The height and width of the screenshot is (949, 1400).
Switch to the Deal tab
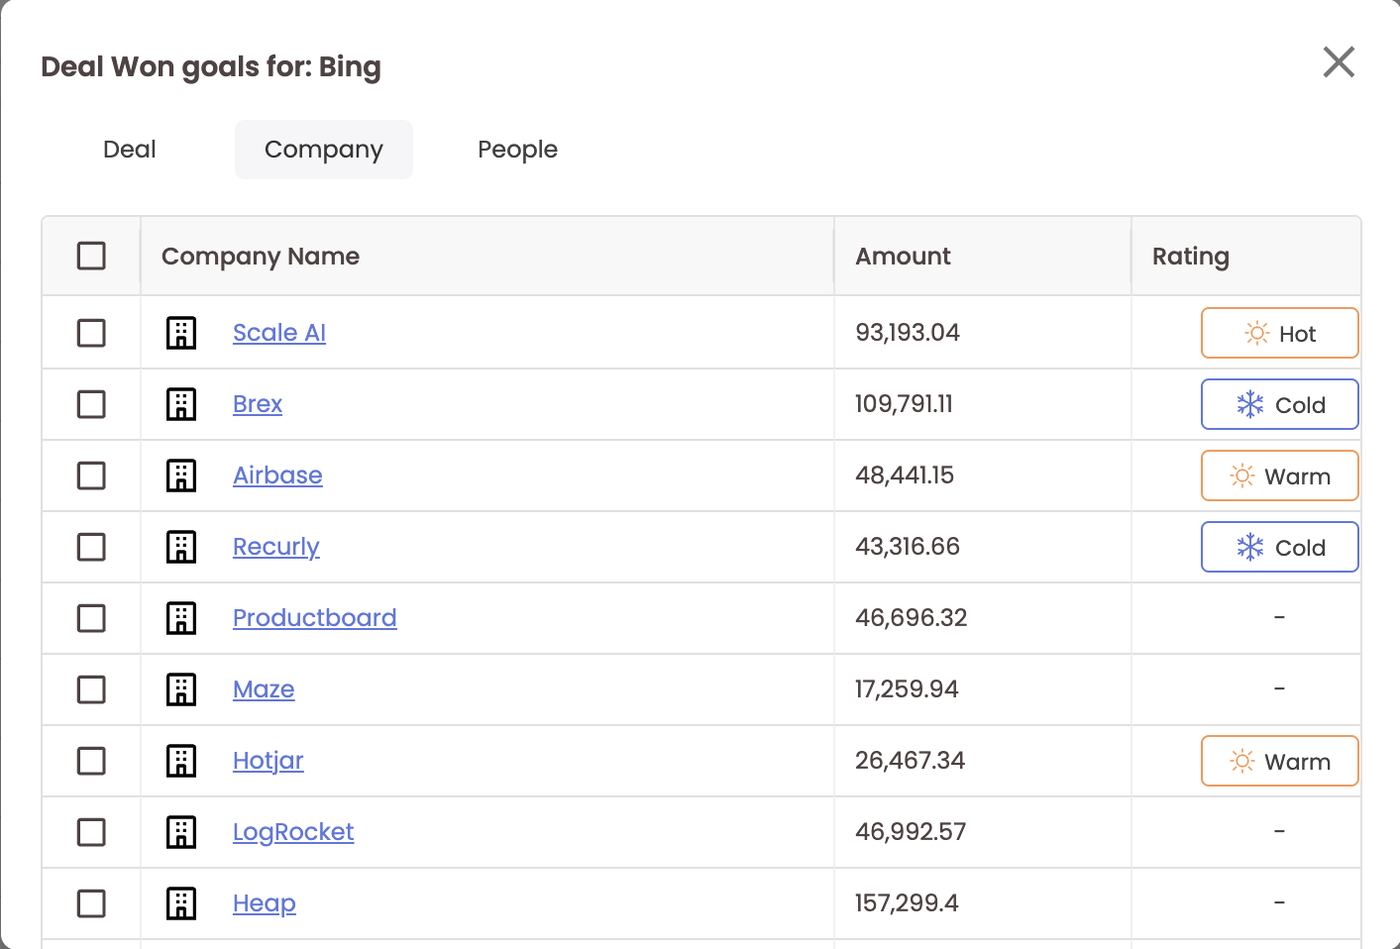pyautogui.click(x=129, y=149)
